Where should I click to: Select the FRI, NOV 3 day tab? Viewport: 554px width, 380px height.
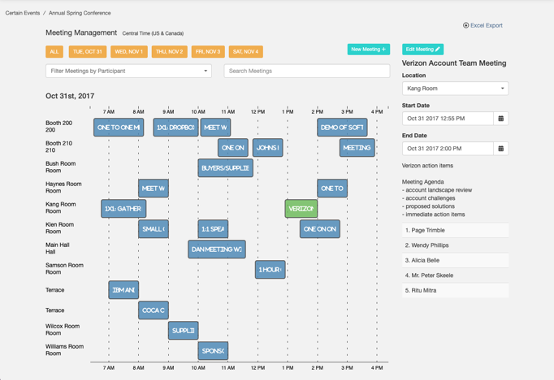[x=208, y=52]
